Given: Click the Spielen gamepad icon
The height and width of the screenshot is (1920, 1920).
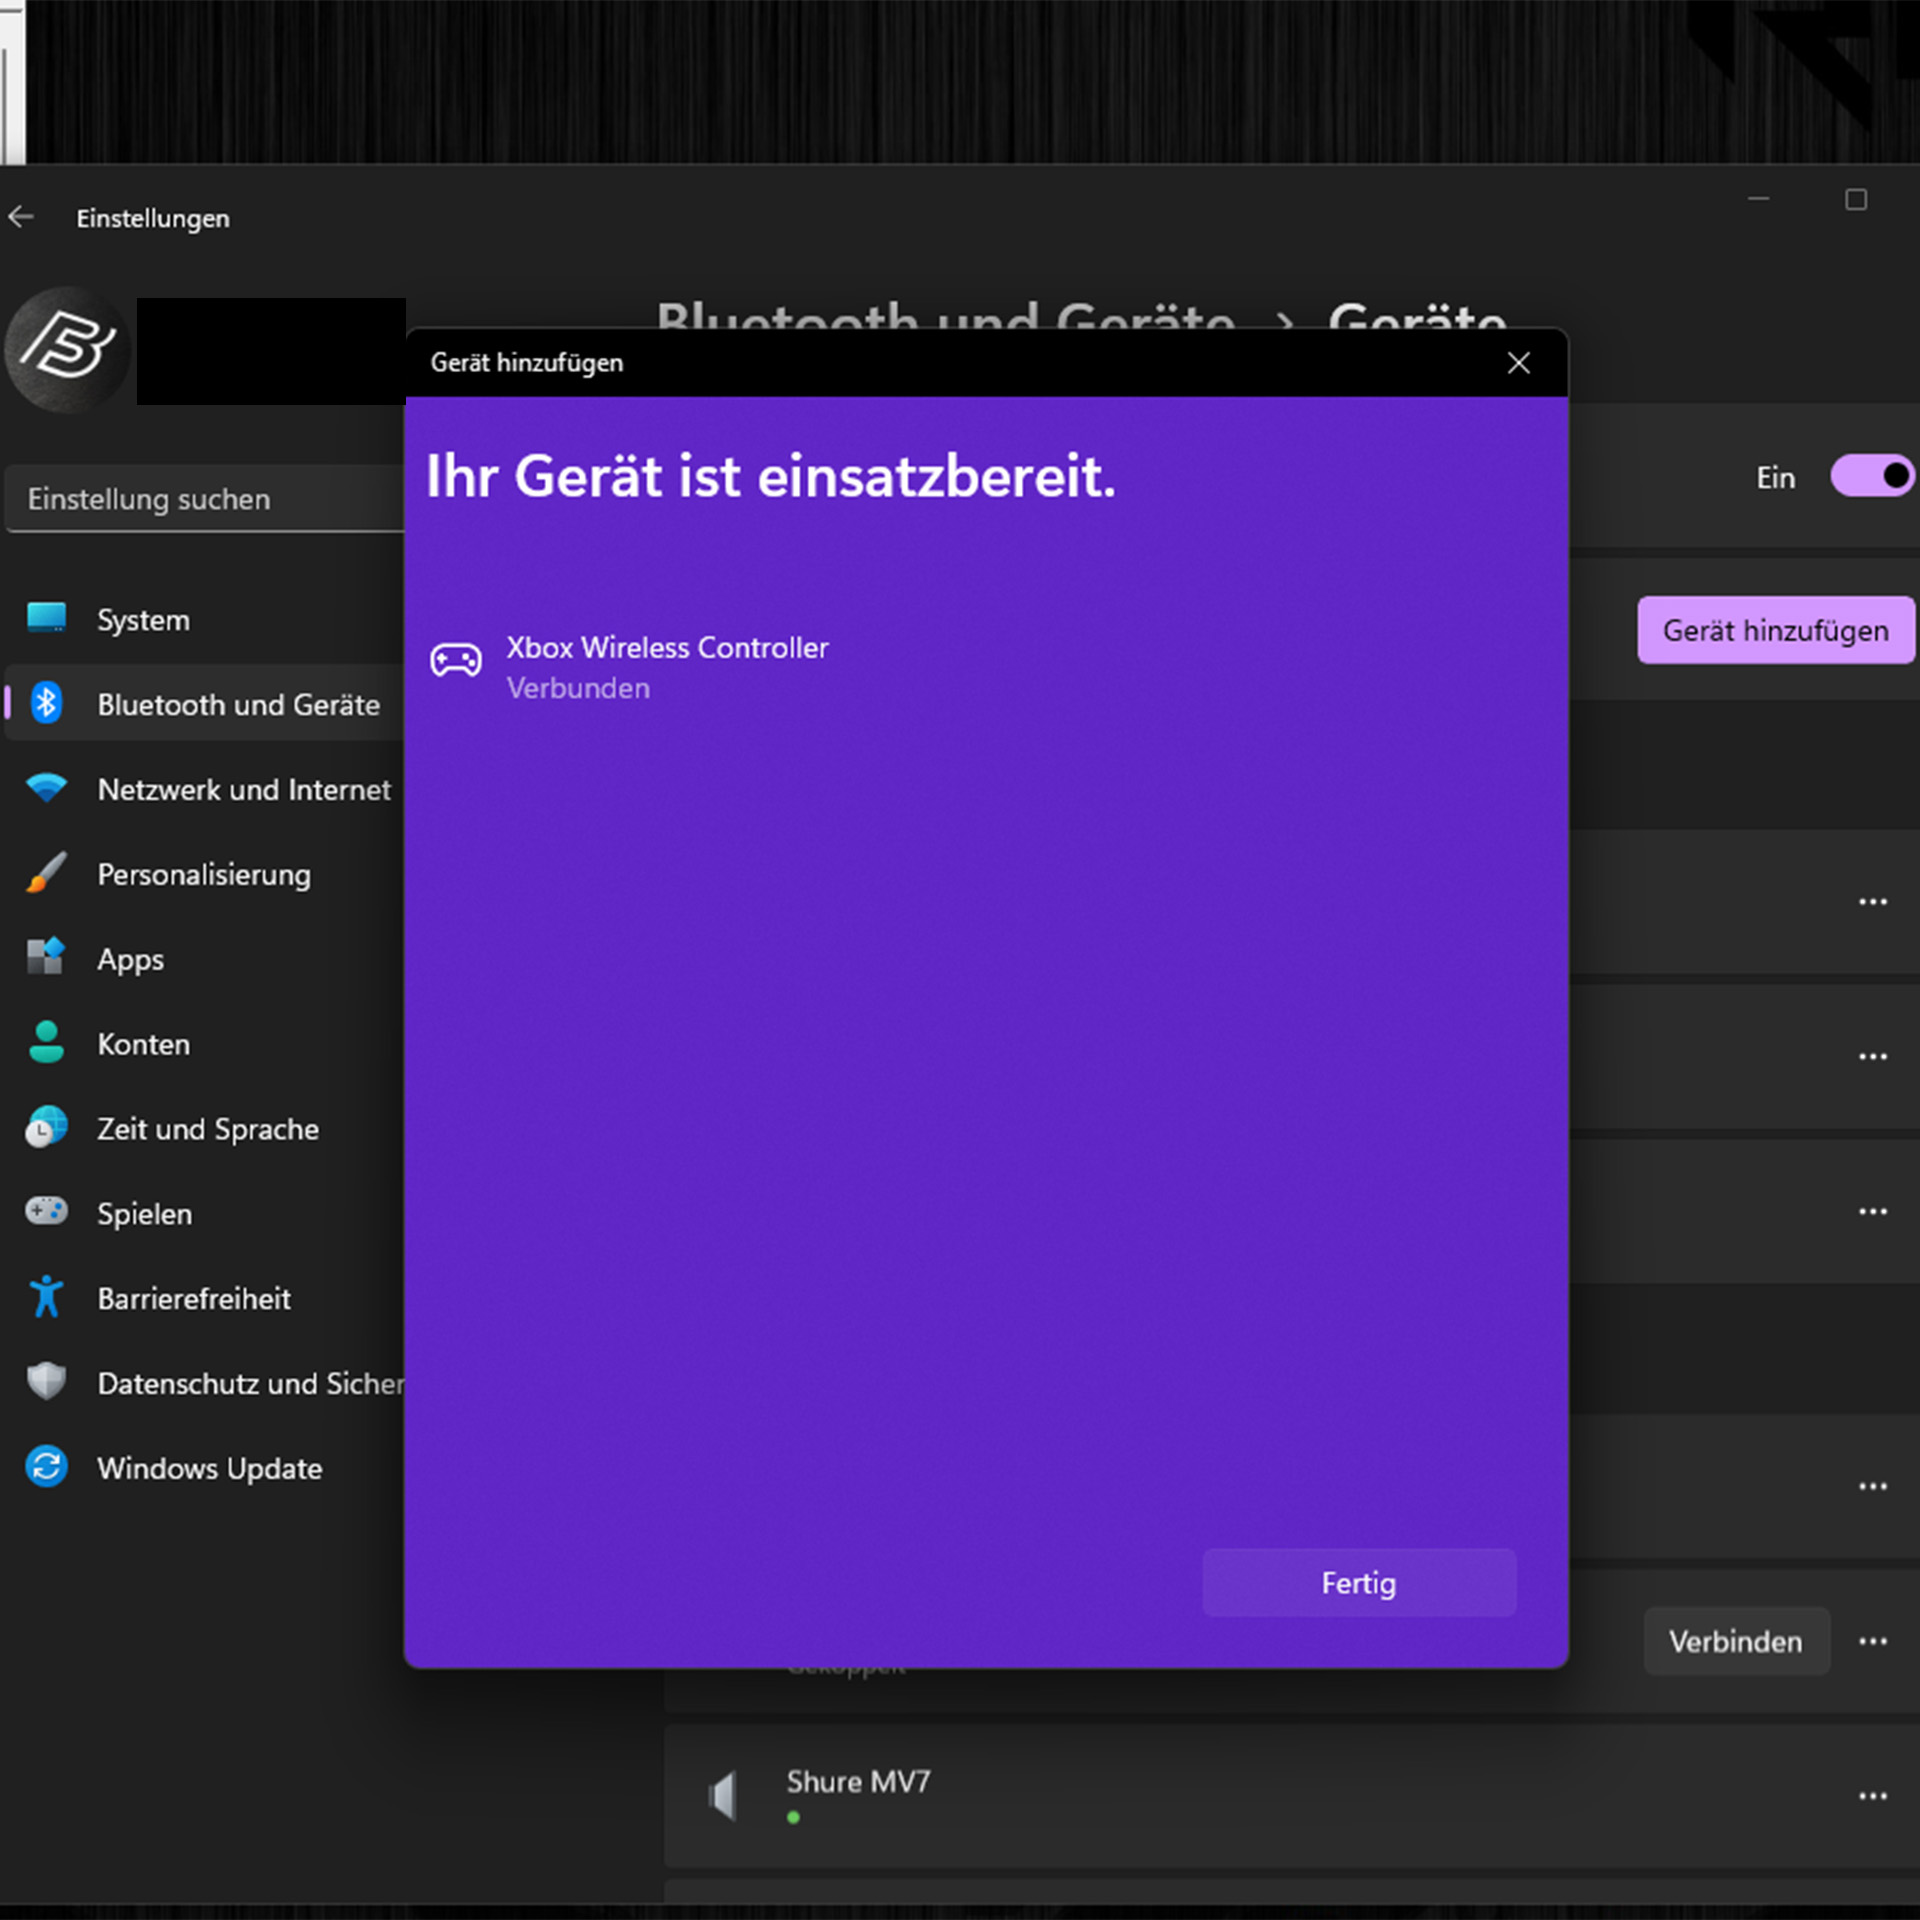Looking at the screenshot, I should tap(46, 1212).
